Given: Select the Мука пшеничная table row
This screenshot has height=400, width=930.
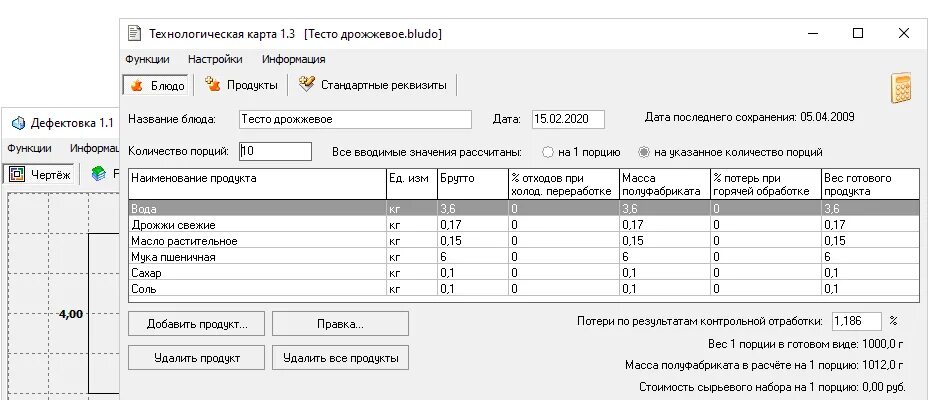Looking at the screenshot, I should point(258,256).
